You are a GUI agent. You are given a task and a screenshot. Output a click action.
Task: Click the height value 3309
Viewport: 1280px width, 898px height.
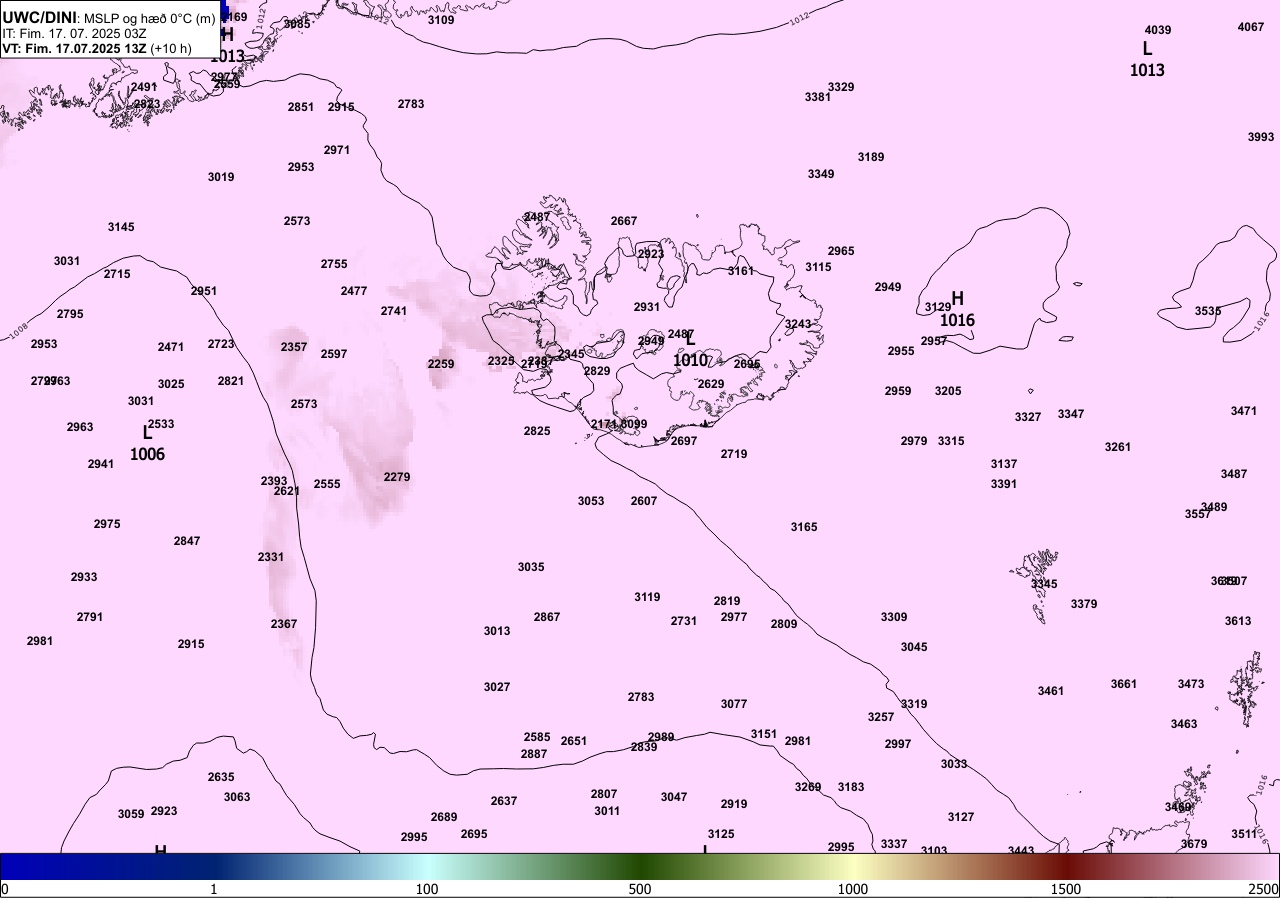(894, 617)
